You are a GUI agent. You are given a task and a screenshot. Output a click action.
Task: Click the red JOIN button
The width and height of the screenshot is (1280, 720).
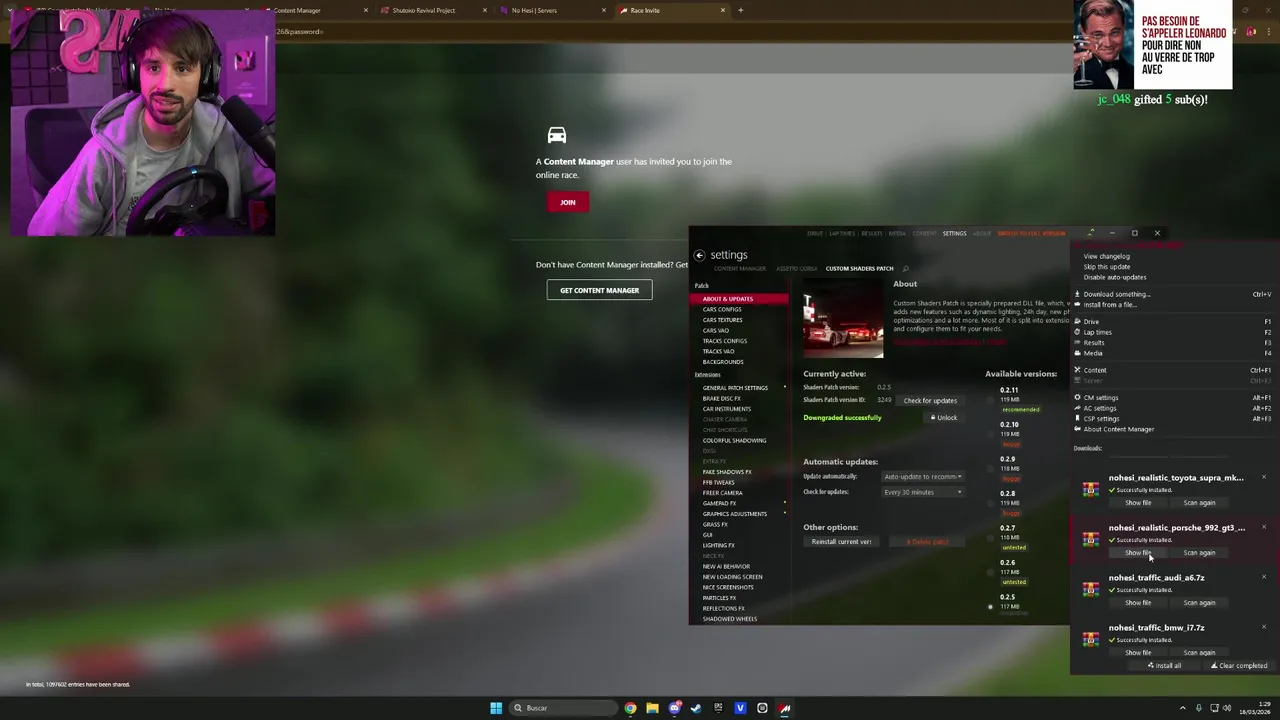pos(568,202)
